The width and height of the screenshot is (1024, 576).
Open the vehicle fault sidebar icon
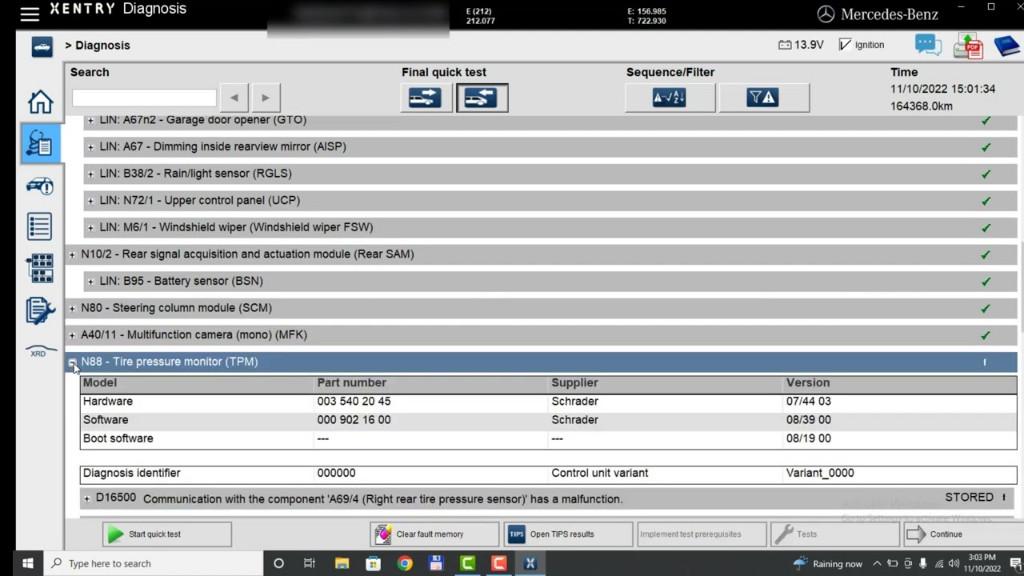point(40,186)
